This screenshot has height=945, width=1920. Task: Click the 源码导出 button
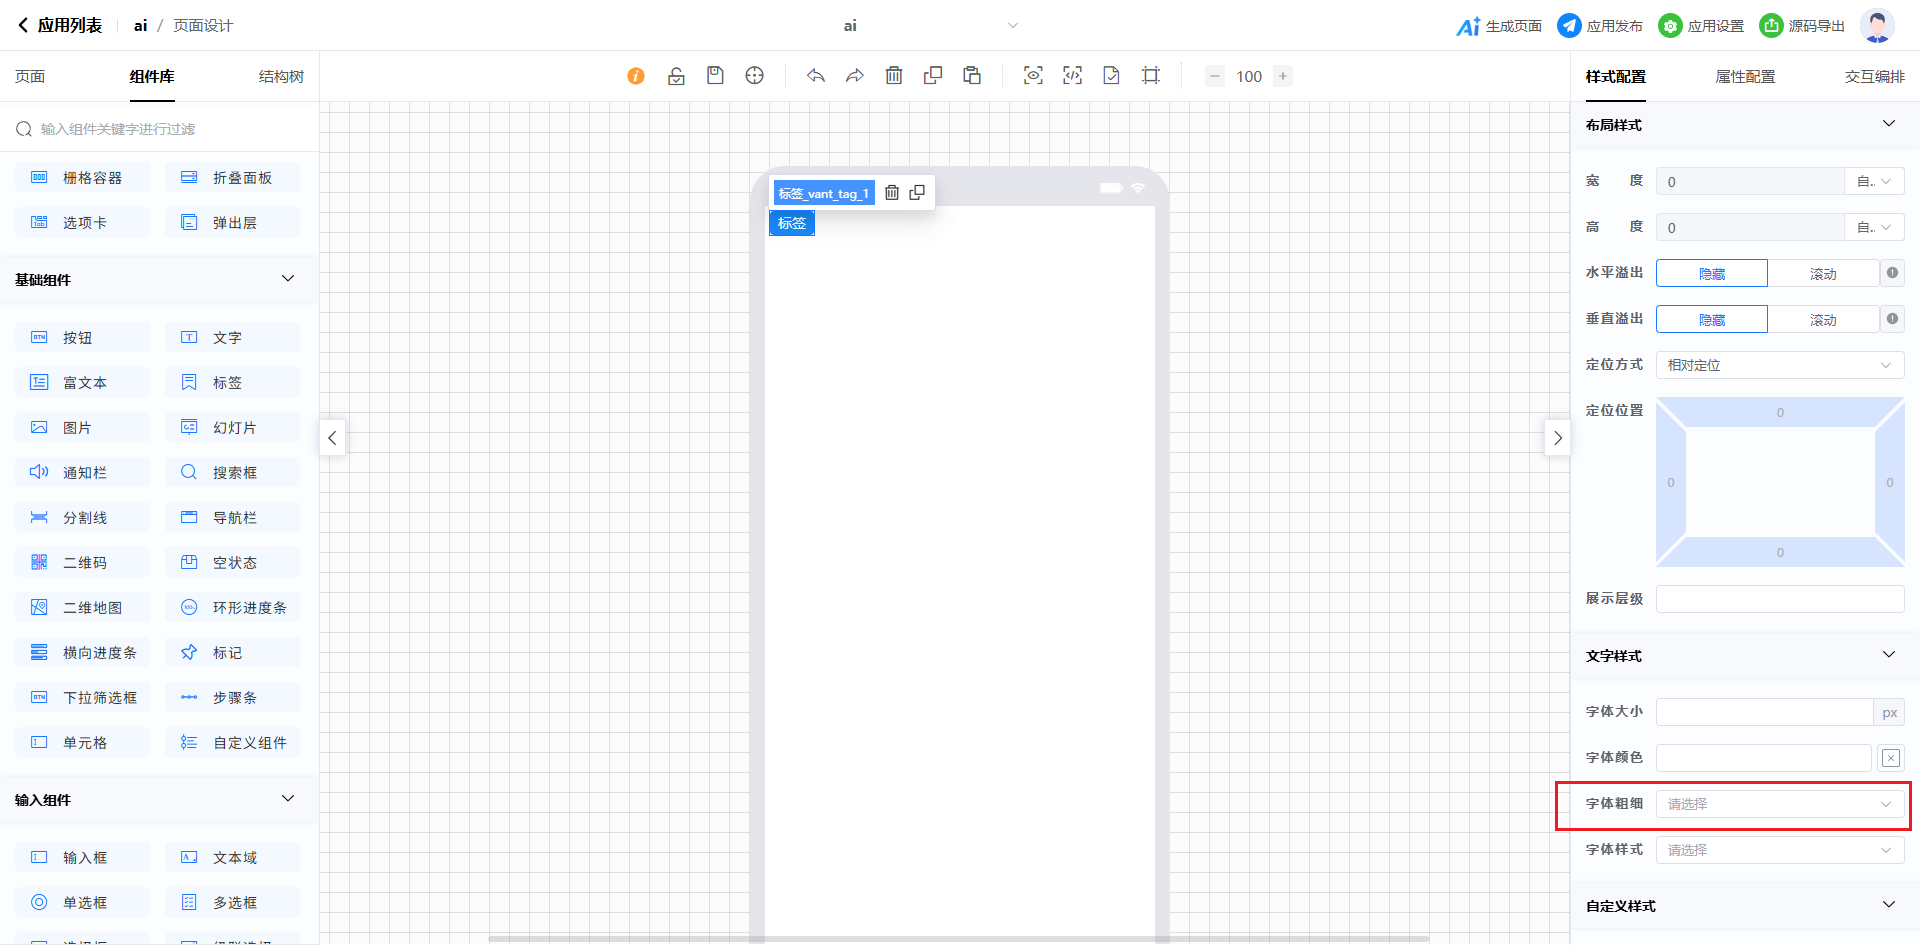pos(1803,26)
